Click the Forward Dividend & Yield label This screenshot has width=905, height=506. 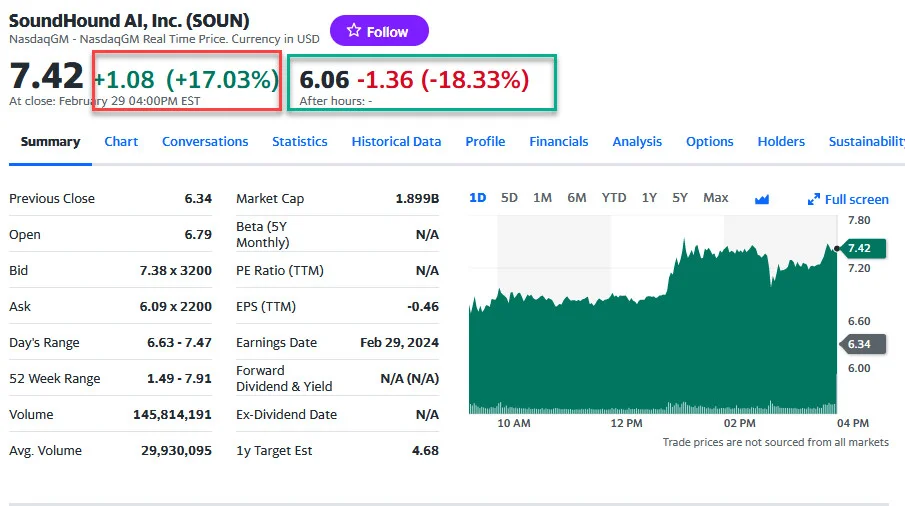[284, 378]
